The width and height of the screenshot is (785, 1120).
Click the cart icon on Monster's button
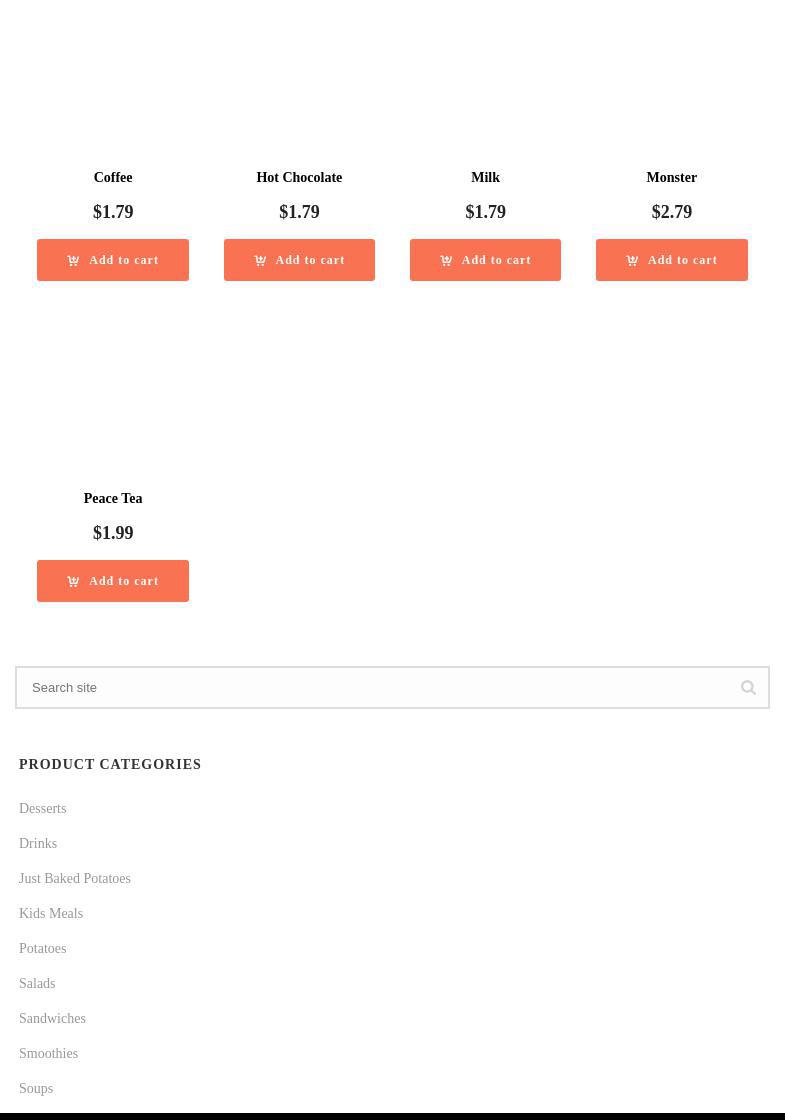pyautogui.click(x=632, y=260)
